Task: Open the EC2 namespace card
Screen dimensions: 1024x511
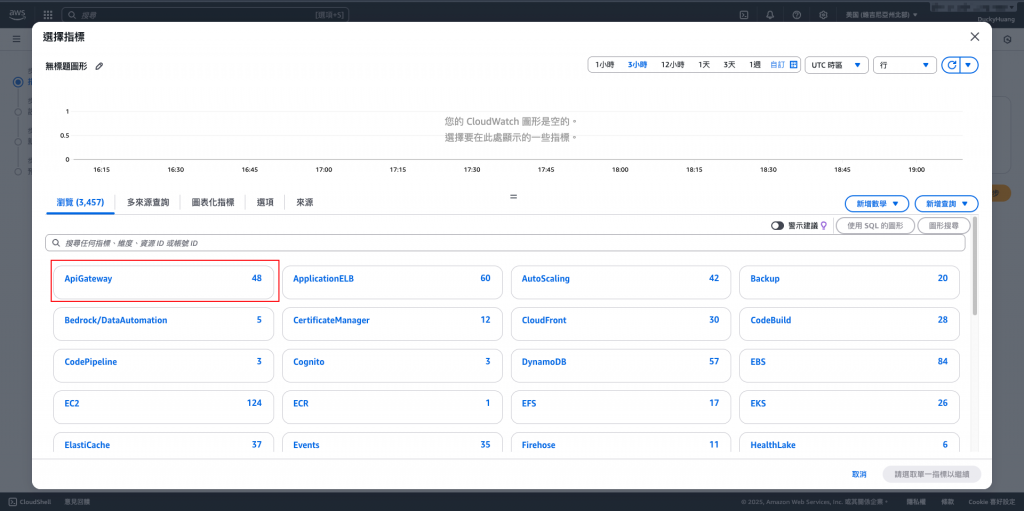Action: 164,407
